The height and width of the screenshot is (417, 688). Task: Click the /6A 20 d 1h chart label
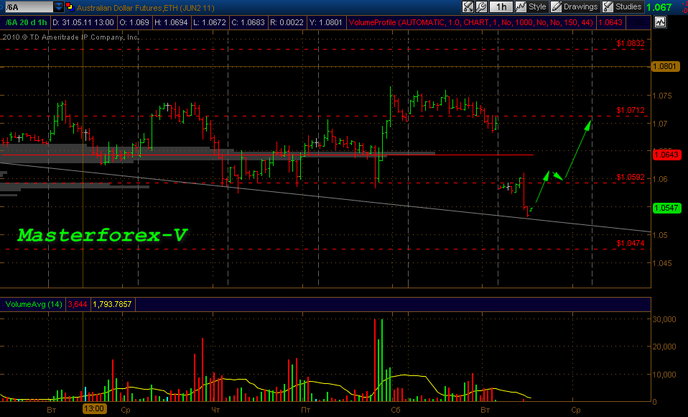26,22
